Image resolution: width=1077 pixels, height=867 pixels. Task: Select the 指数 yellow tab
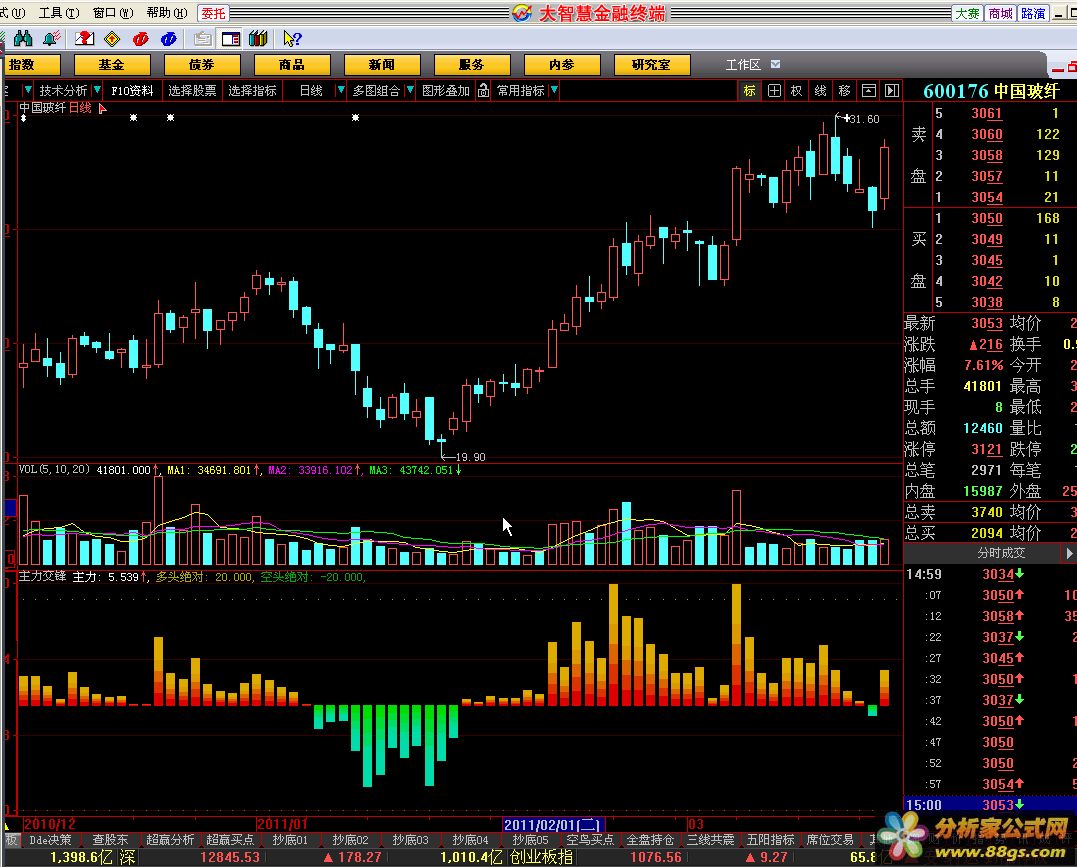tap(30, 65)
